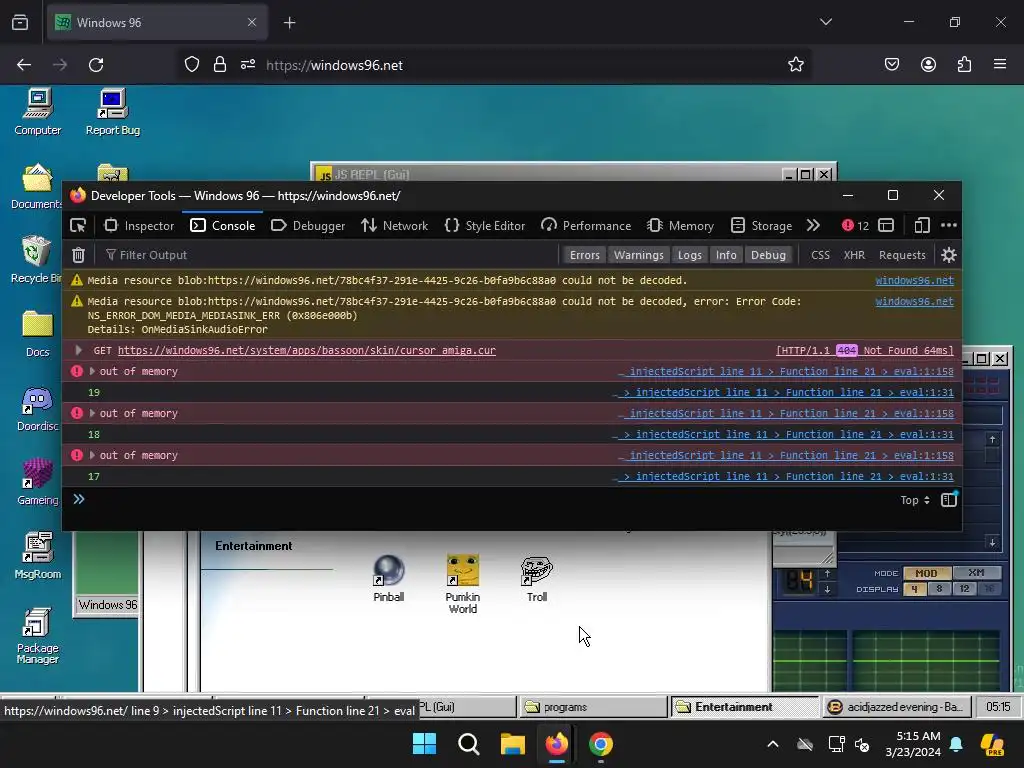Toggle the Debug filter
1024x768 pixels.
click(768, 255)
